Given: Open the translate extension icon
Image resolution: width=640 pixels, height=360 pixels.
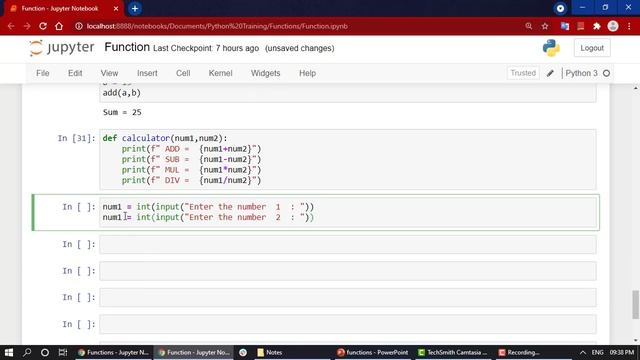Looking at the screenshot, I should (x=565, y=26).
